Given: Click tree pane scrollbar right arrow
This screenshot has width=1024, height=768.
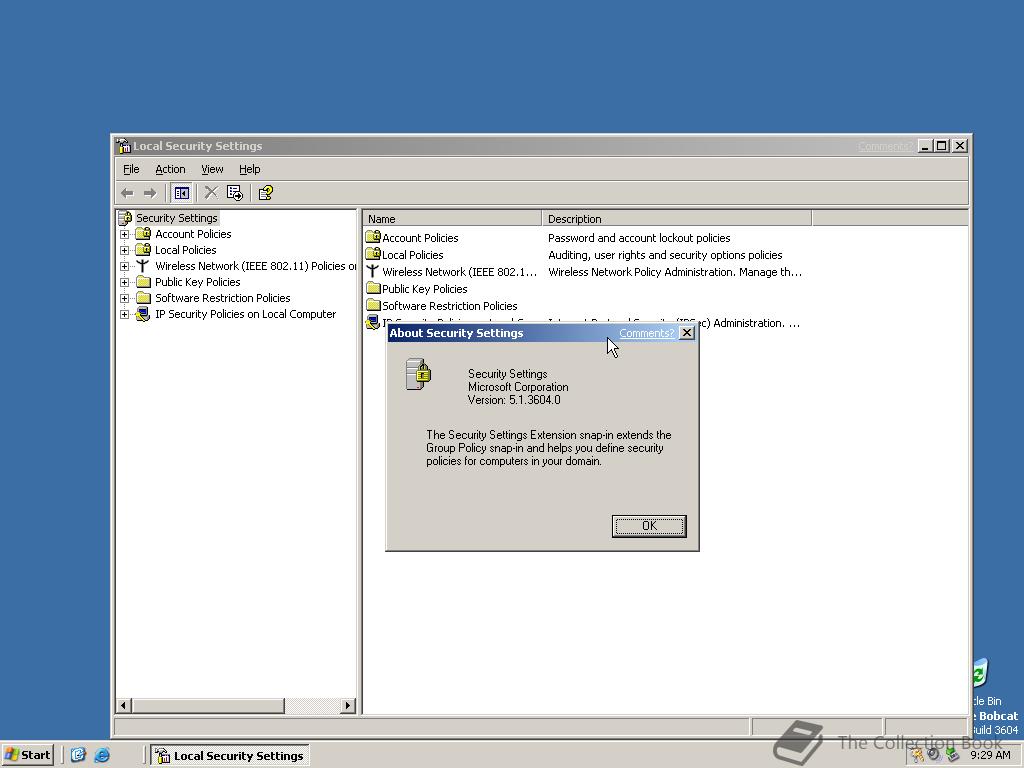Looking at the screenshot, I should (348, 705).
